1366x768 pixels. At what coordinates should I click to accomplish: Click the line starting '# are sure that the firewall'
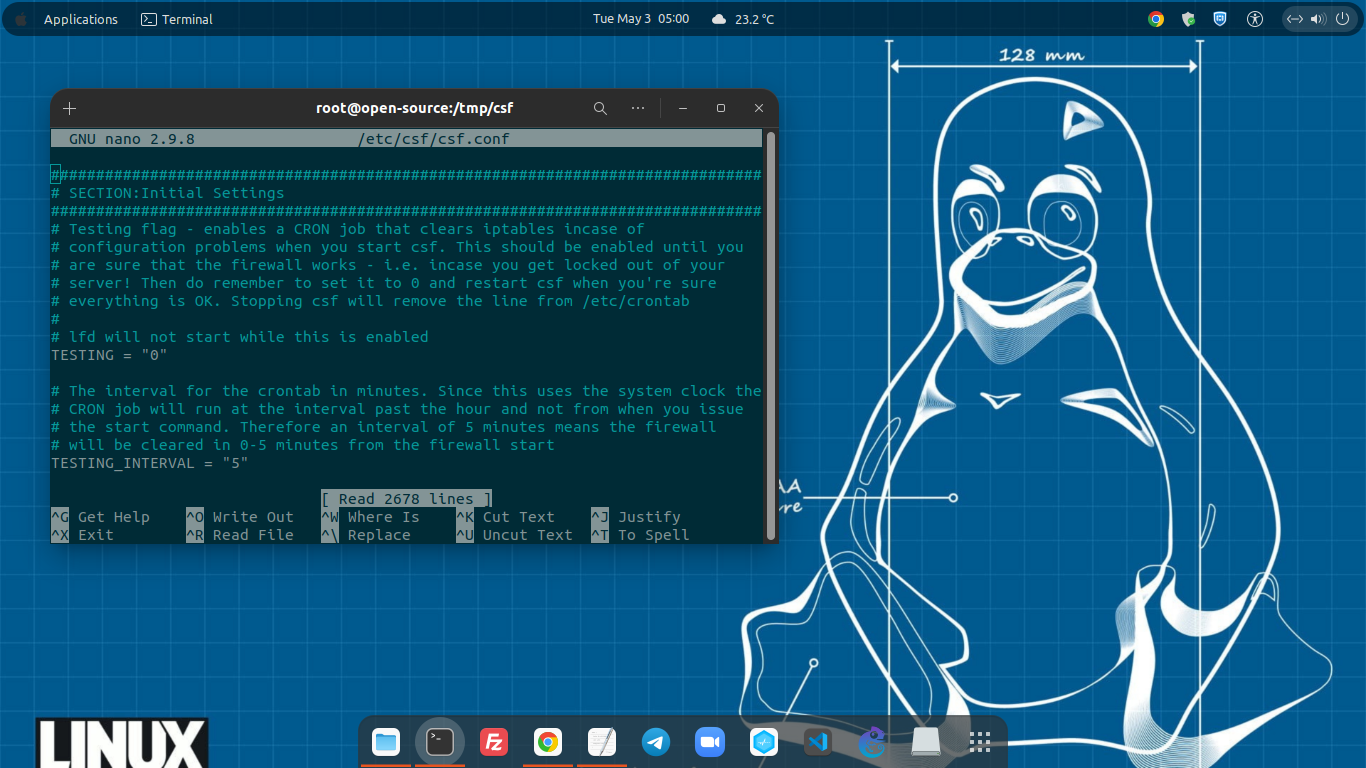pos(388,265)
